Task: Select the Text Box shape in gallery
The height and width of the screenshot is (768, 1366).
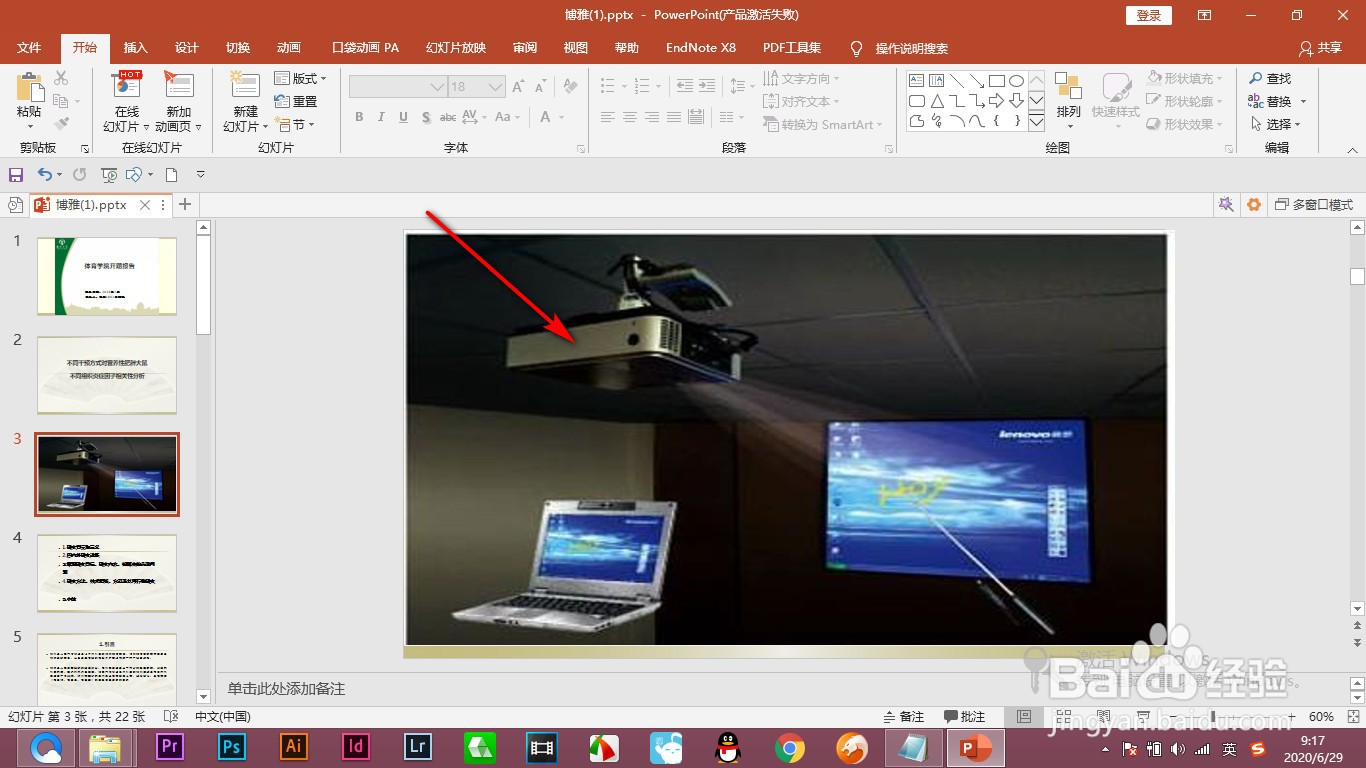Action: click(x=916, y=81)
